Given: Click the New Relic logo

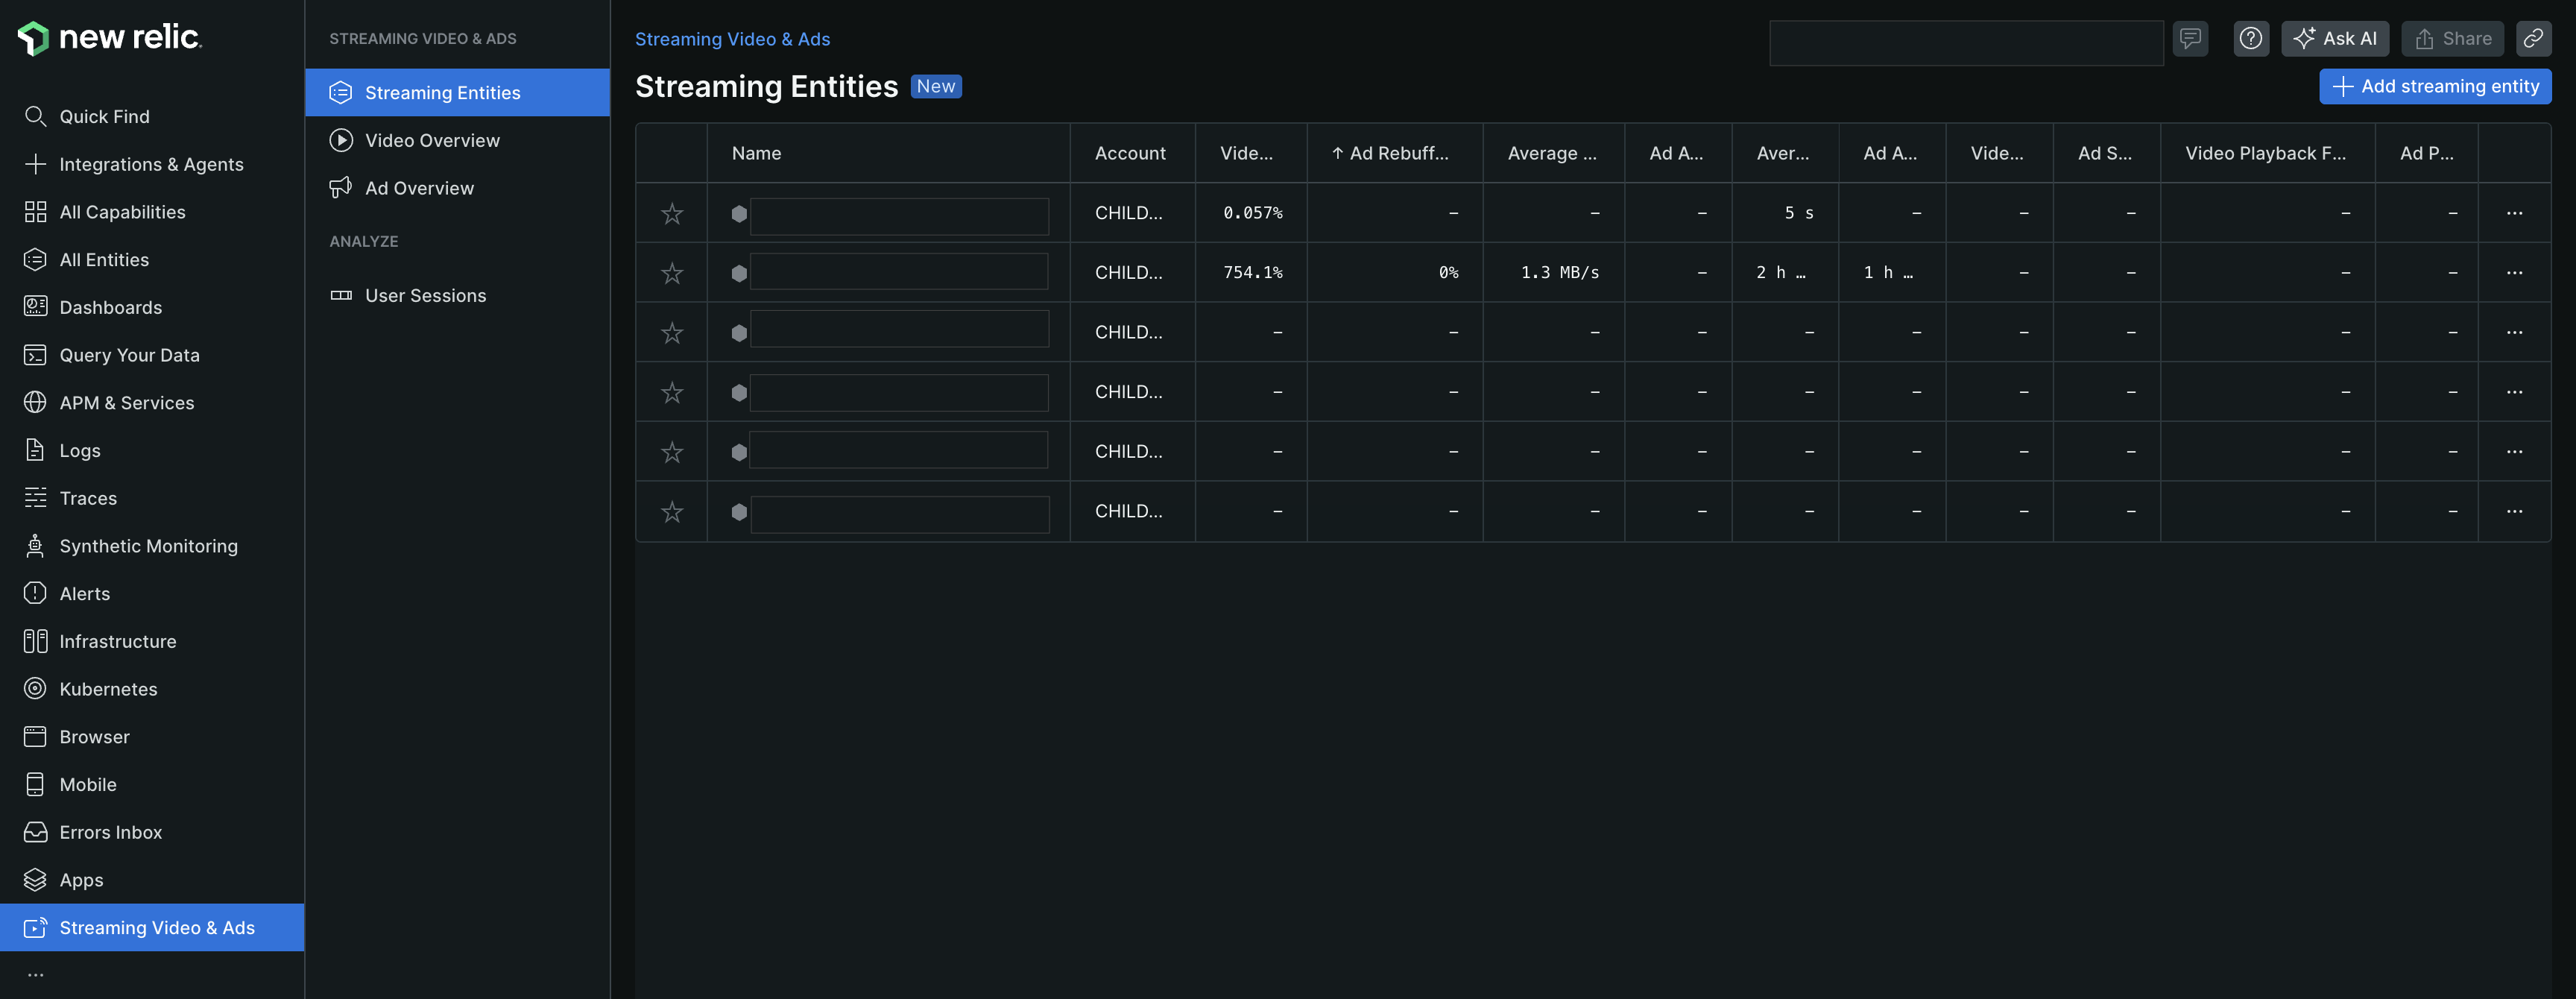Looking at the screenshot, I should click(x=110, y=38).
